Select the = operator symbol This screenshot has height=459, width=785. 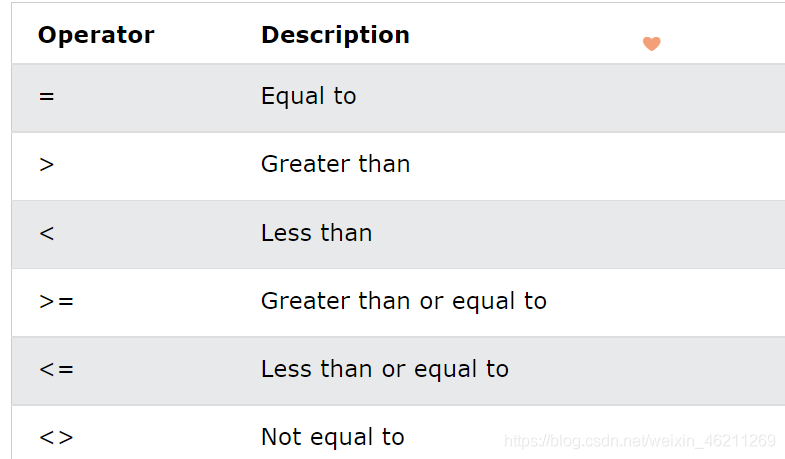tap(46, 96)
